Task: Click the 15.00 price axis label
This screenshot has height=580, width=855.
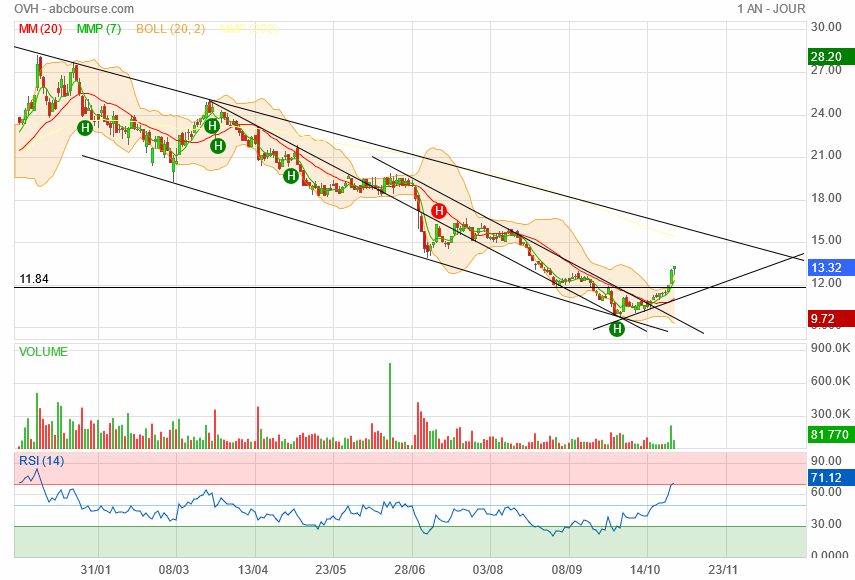Action: (826, 240)
